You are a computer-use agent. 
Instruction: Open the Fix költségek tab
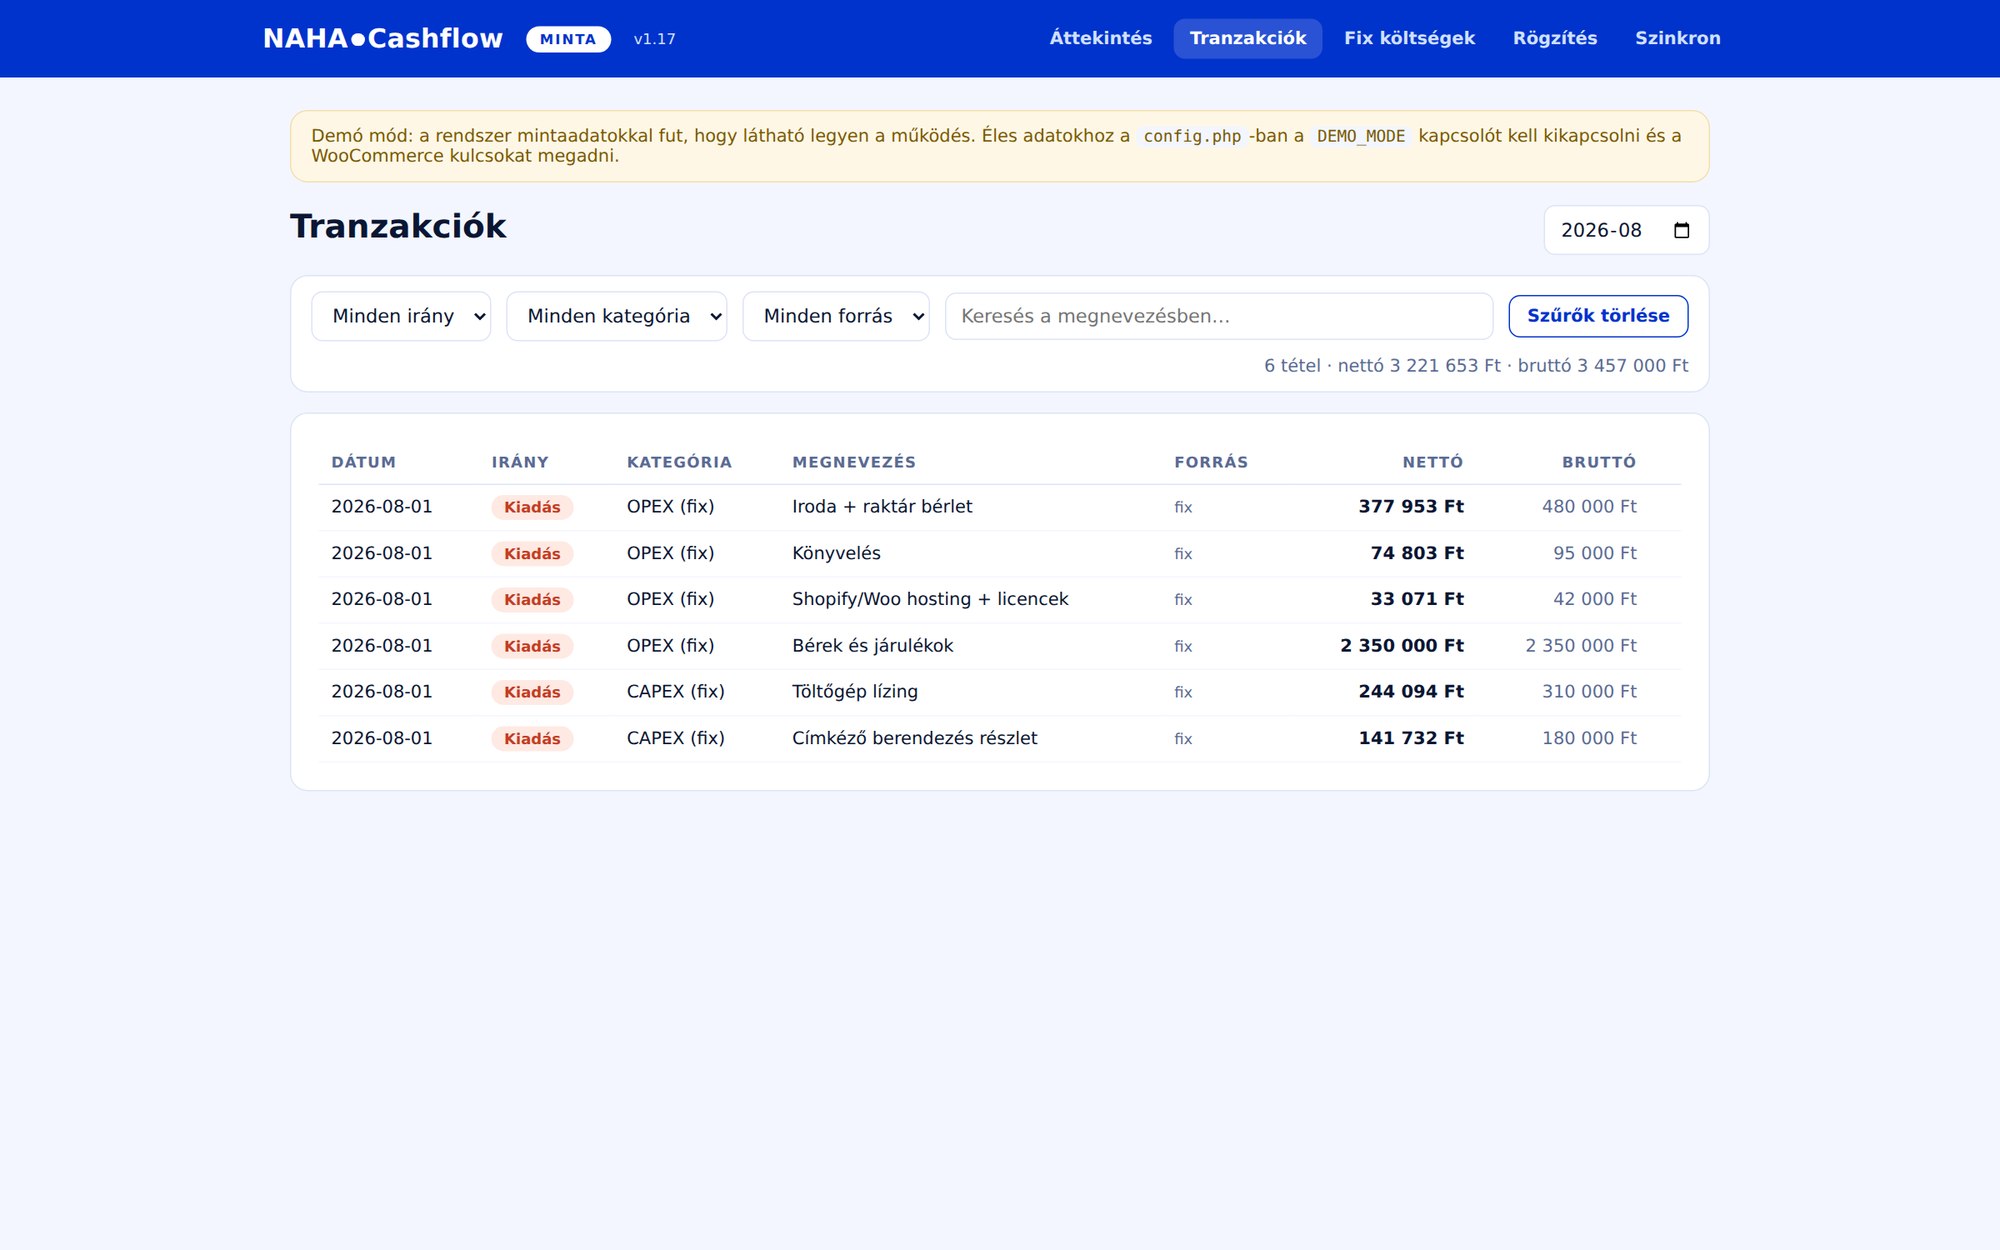click(1409, 38)
